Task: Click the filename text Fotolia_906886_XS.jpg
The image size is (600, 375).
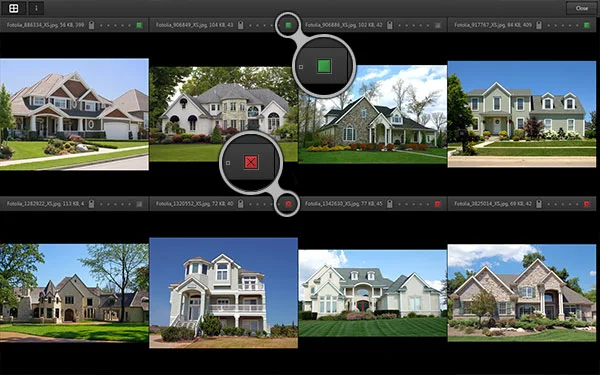Action: coord(330,25)
